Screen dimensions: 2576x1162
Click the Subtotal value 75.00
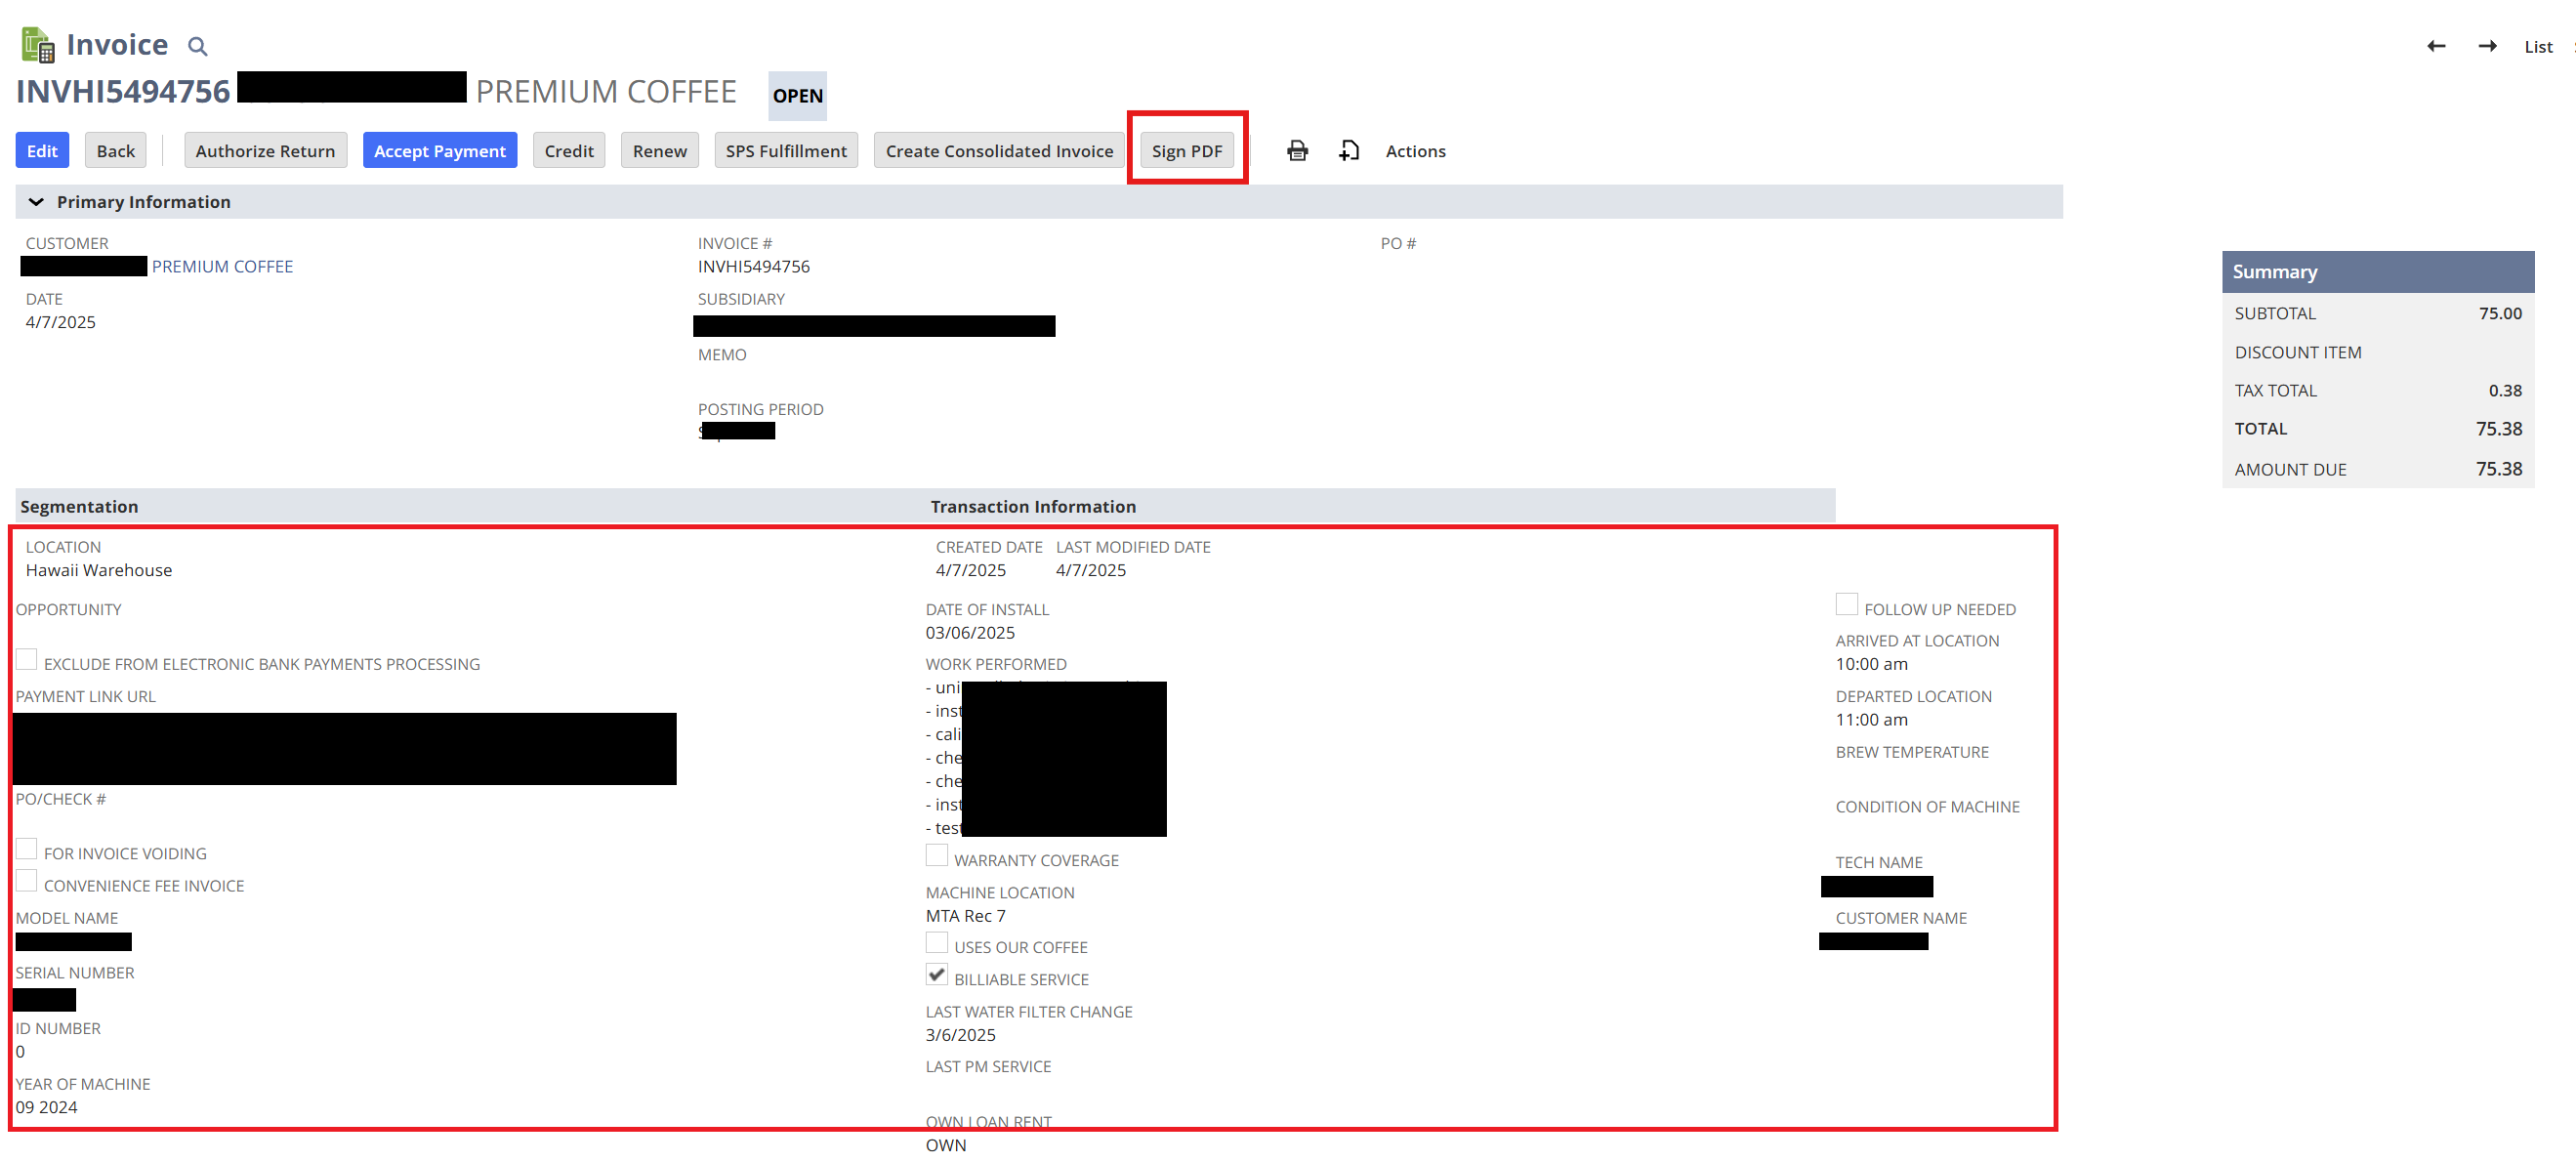click(x=2500, y=314)
